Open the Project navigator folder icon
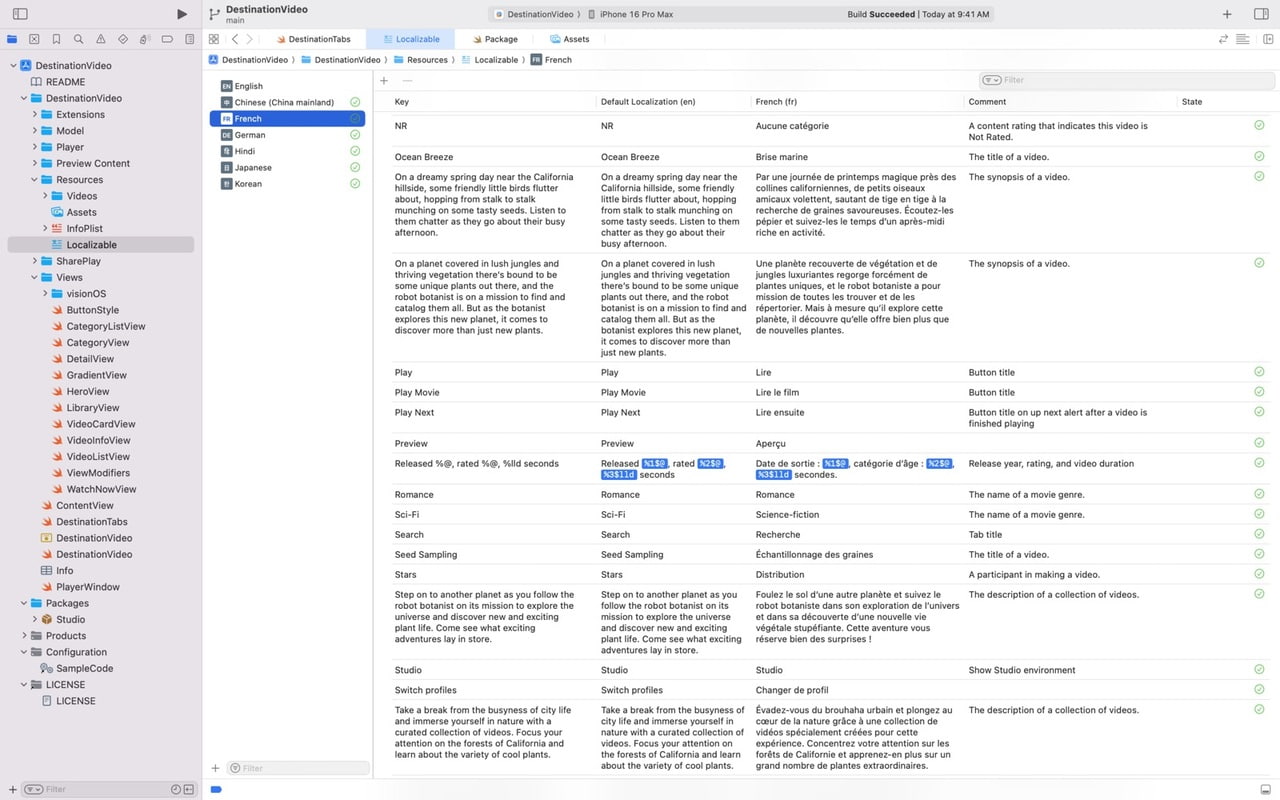This screenshot has width=1280, height=800. coord(12,39)
